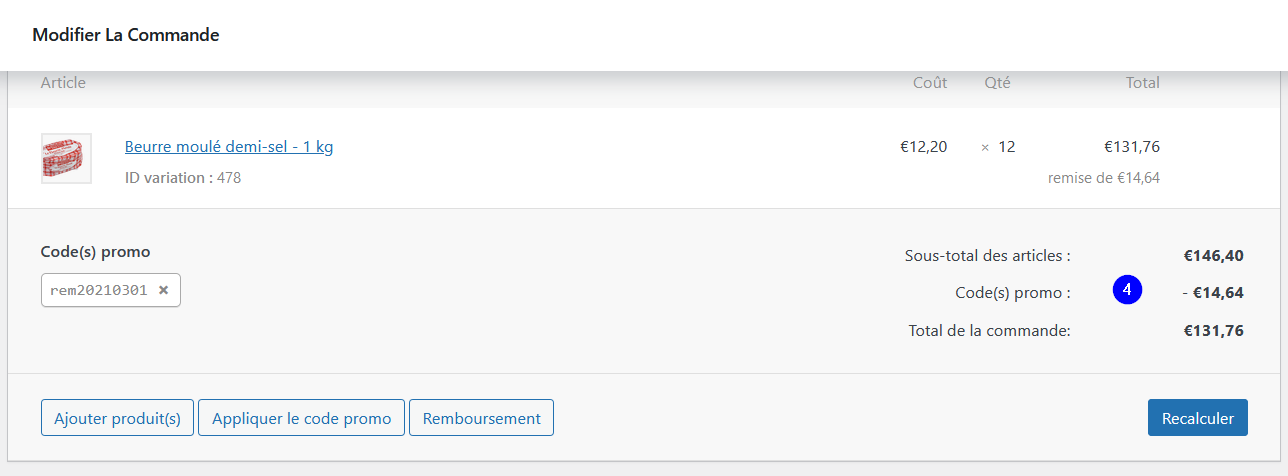Click the blue number 4 marker
Image resolution: width=1288 pixels, height=476 pixels.
1127,290
